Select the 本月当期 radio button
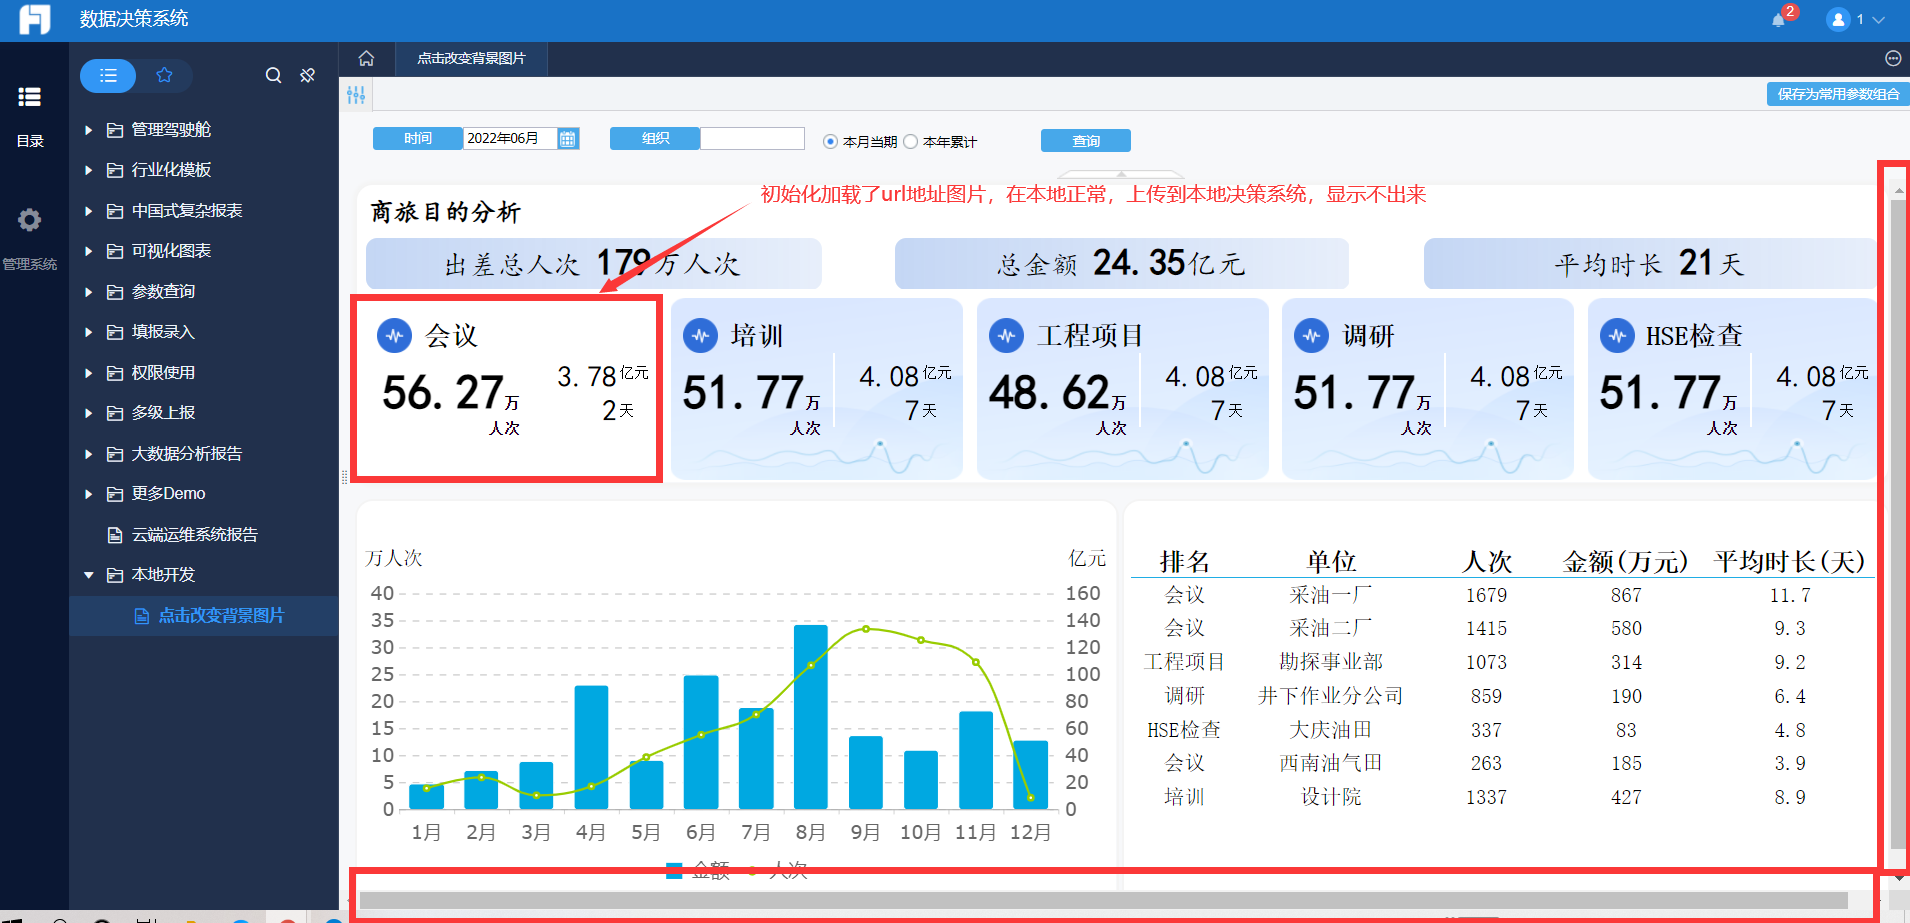This screenshot has height=923, width=1910. click(x=830, y=142)
